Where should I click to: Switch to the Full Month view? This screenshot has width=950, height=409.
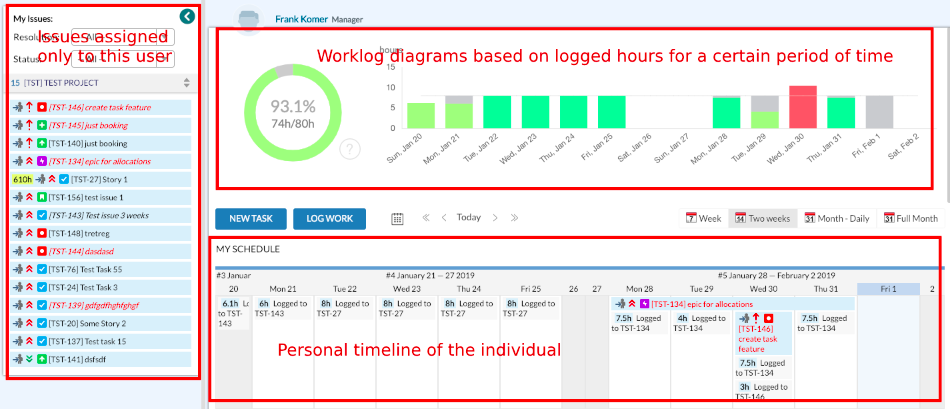pos(911,218)
